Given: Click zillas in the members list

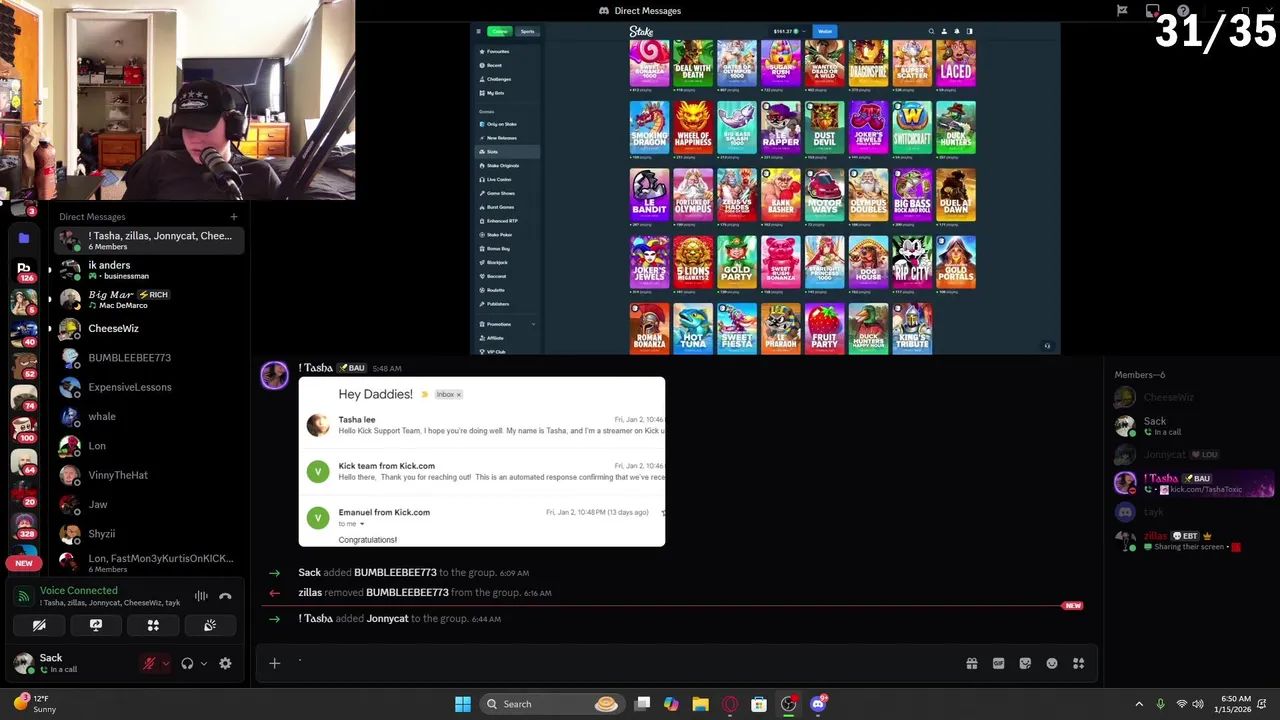Looking at the screenshot, I should (1194, 541).
